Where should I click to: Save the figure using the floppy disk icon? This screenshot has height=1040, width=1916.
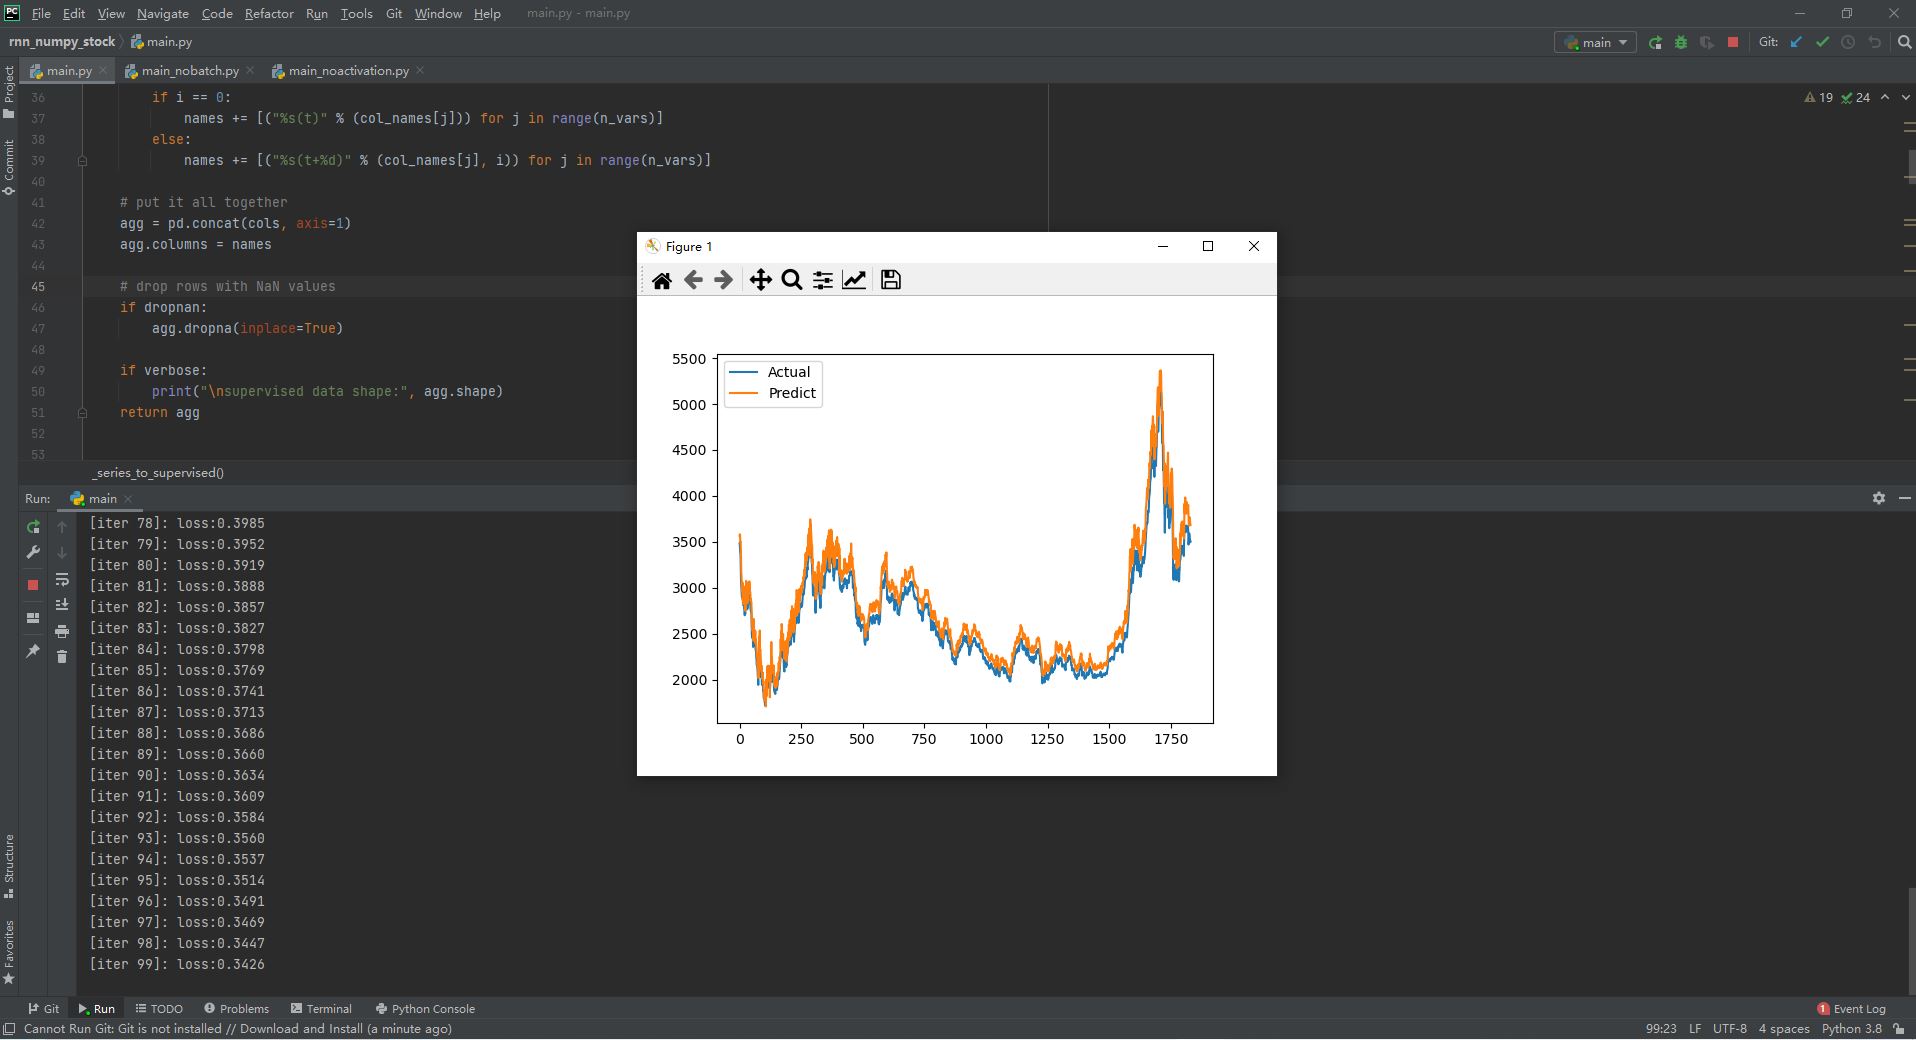890,280
